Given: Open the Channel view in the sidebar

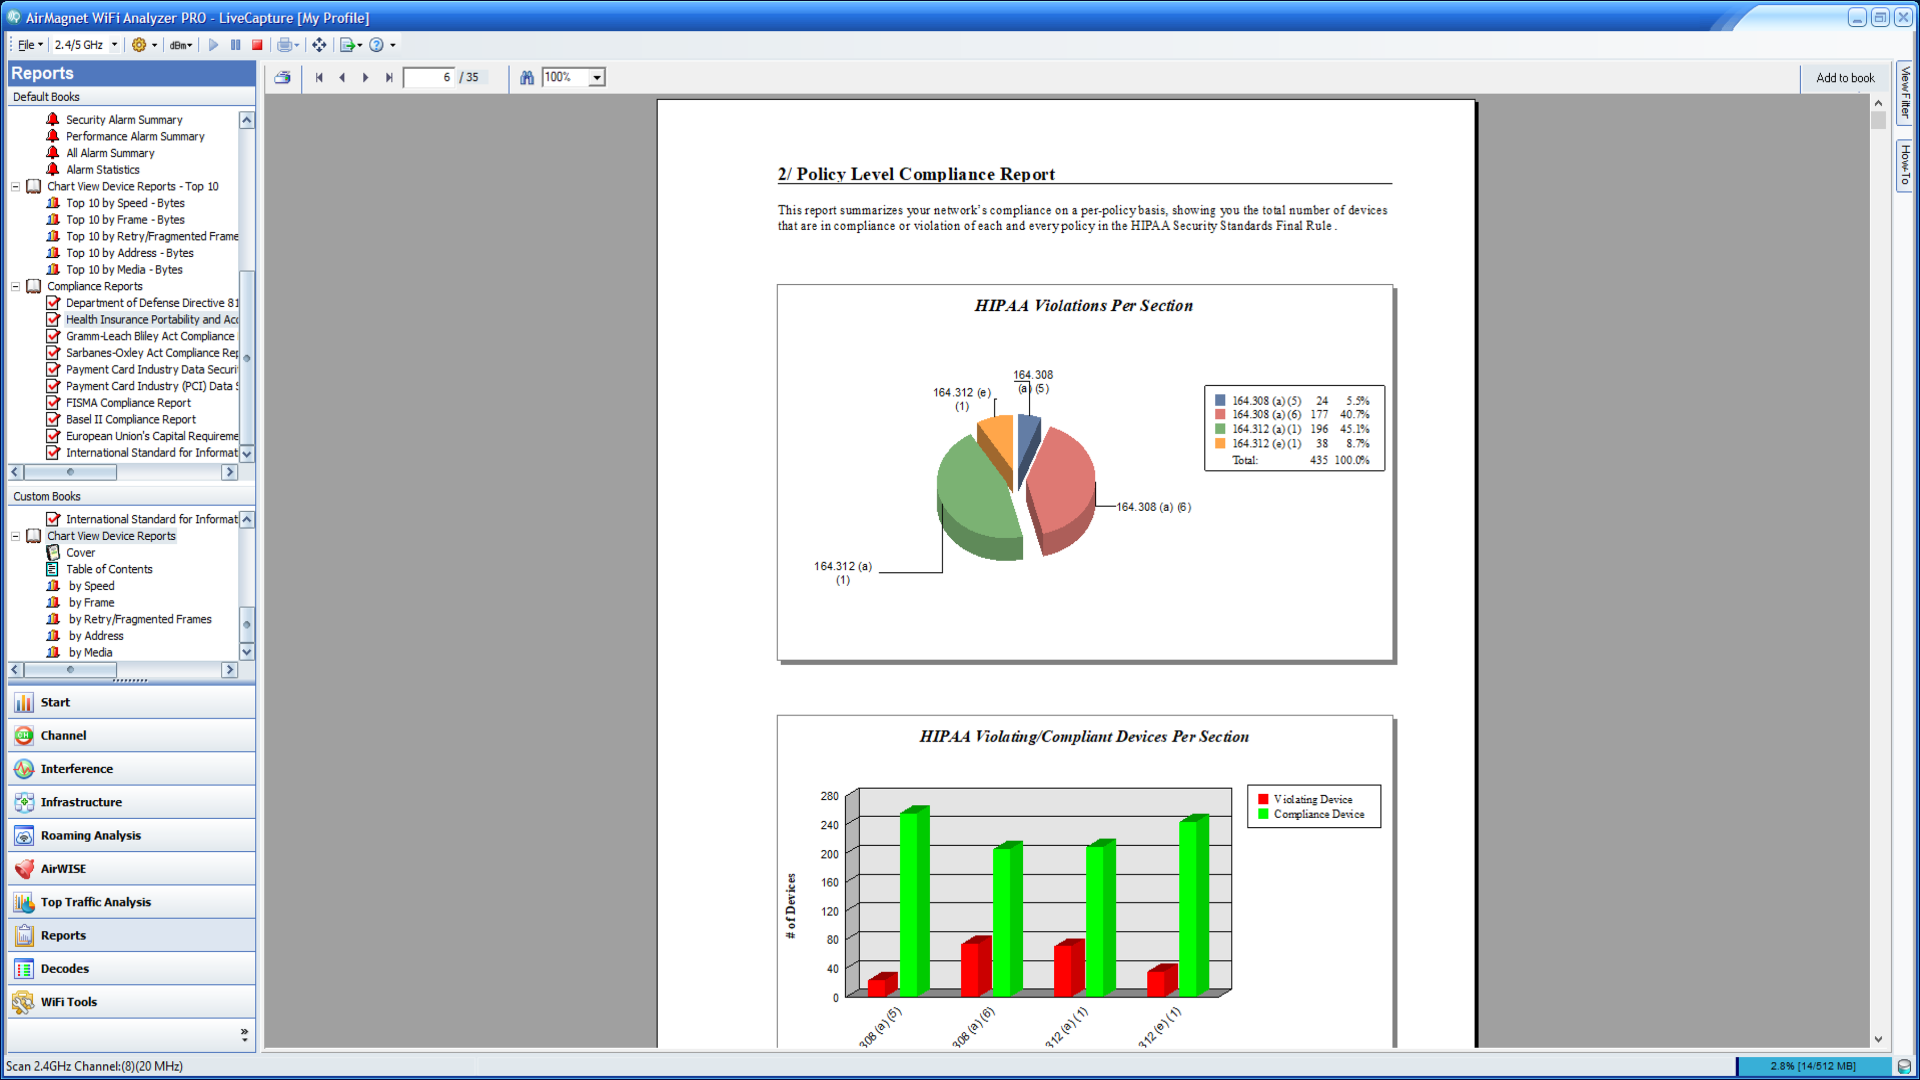Looking at the screenshot, I should pyautogui.click(x=64, y=735).
